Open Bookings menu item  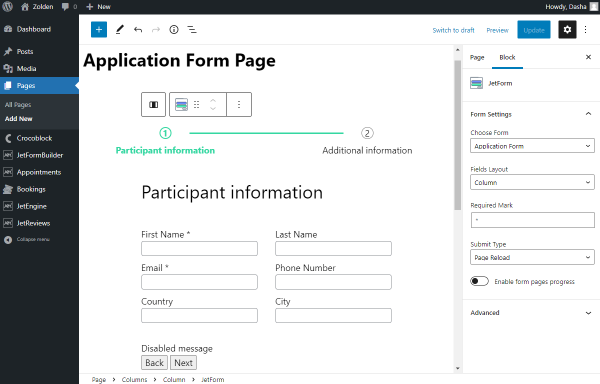39,189
